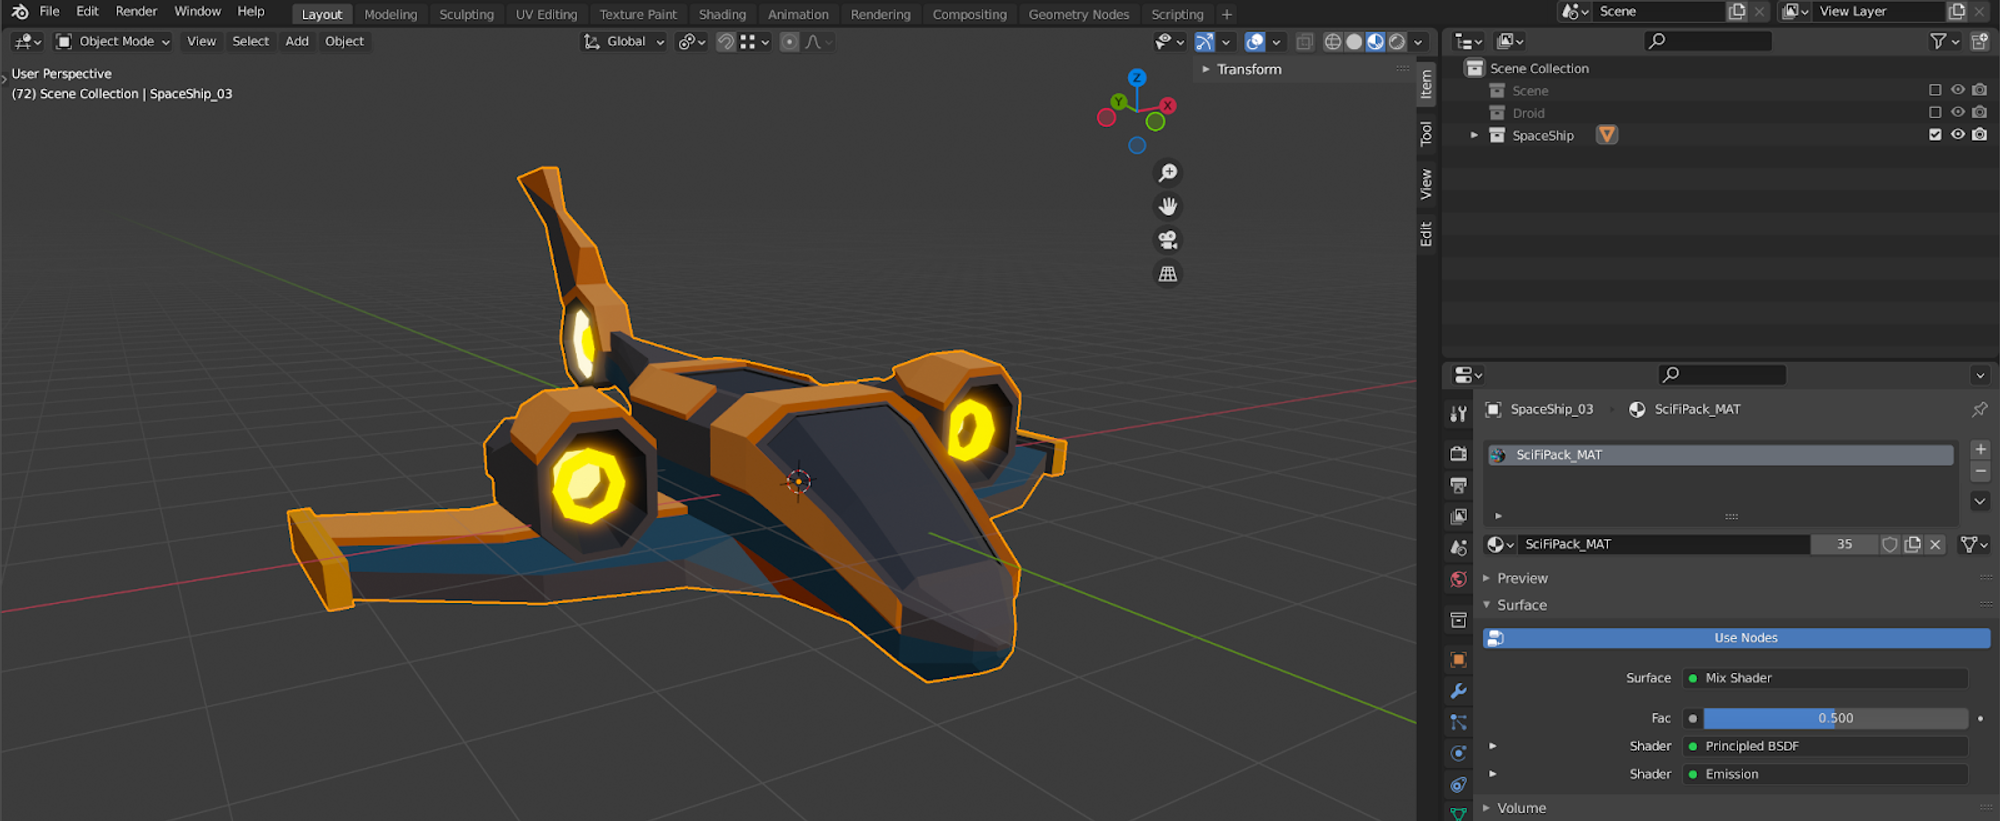The image size is (2000, 821).
Task: Toggle the camera view icon
Action: click(x=1167, y=240)
